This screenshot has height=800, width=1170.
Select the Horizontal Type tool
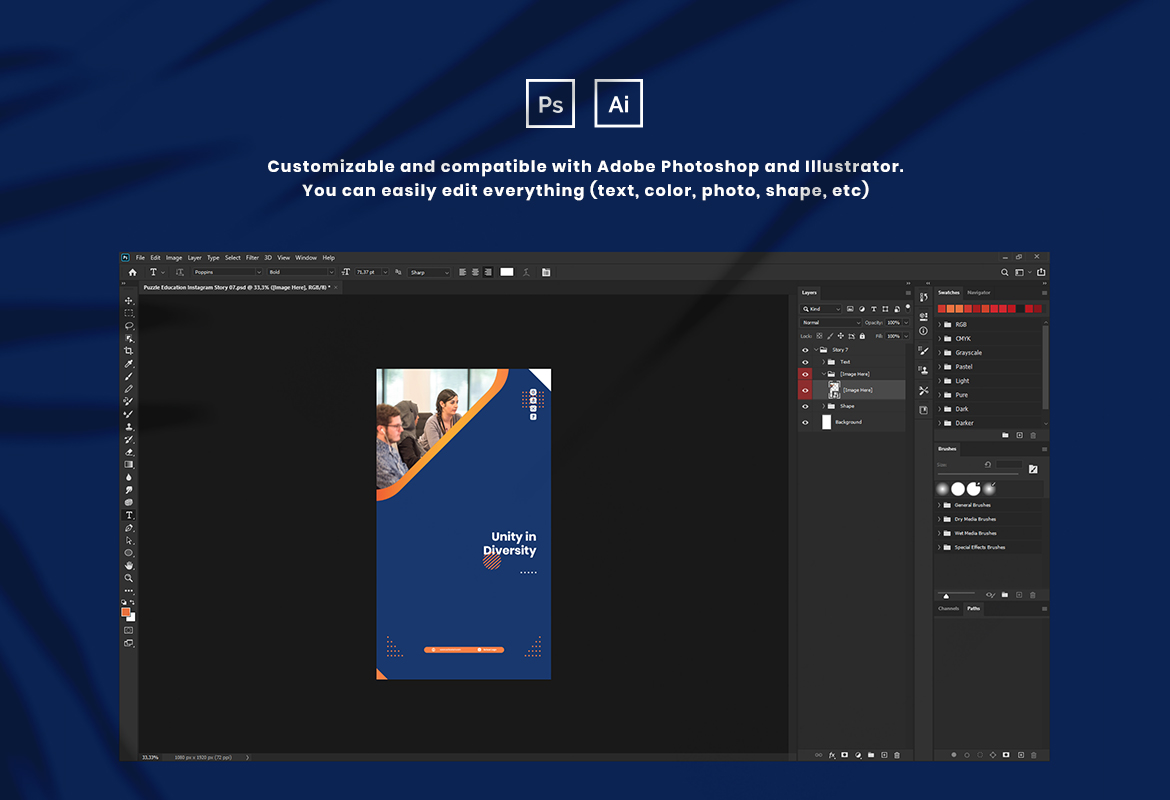click(128, 515)
